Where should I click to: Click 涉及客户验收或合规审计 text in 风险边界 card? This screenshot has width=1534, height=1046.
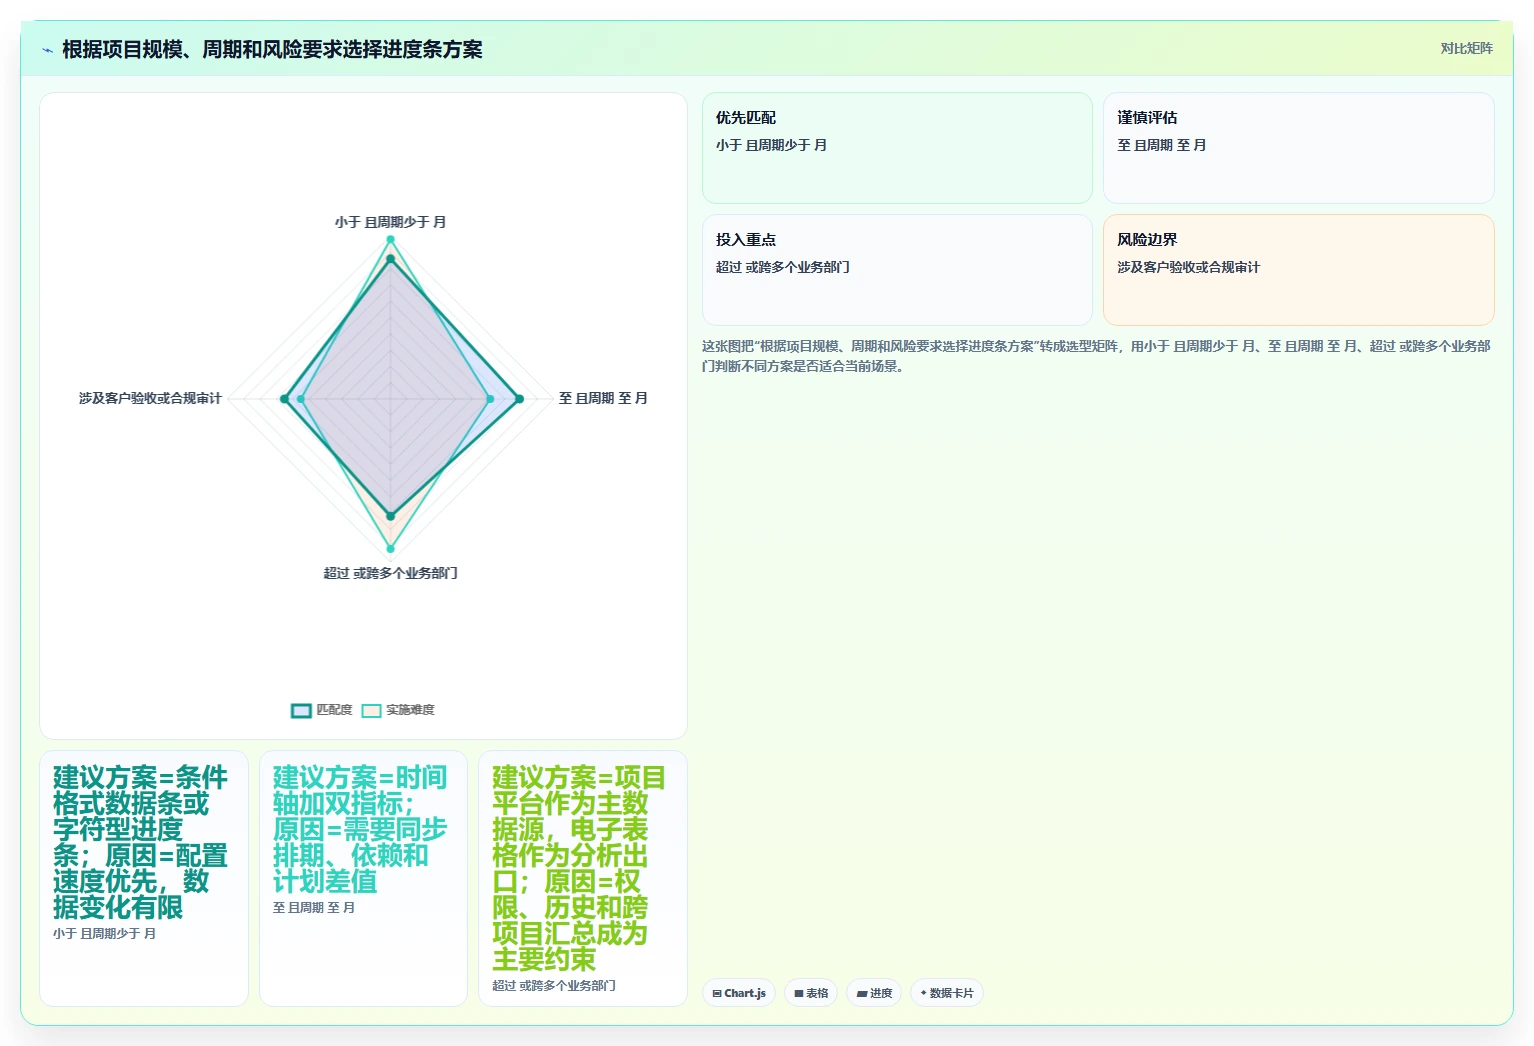coord(1188,267)
